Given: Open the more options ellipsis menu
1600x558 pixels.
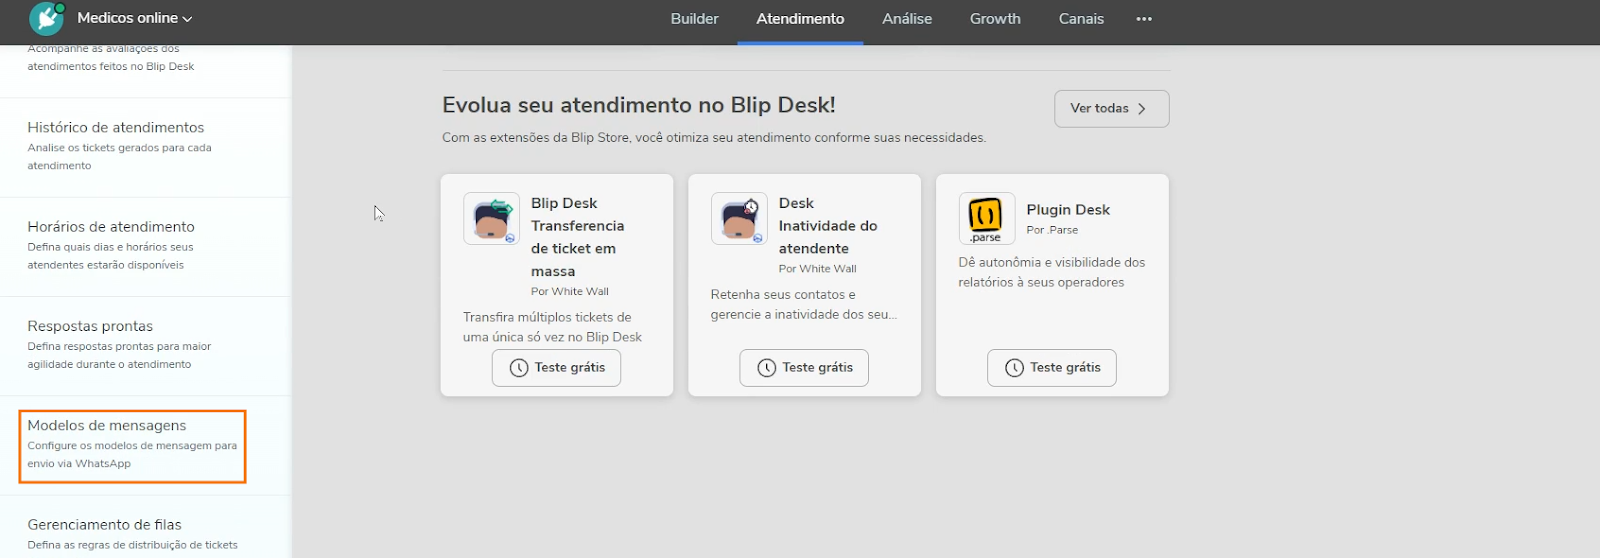Looking at the screenshot, I should (x=1144, y=19).
